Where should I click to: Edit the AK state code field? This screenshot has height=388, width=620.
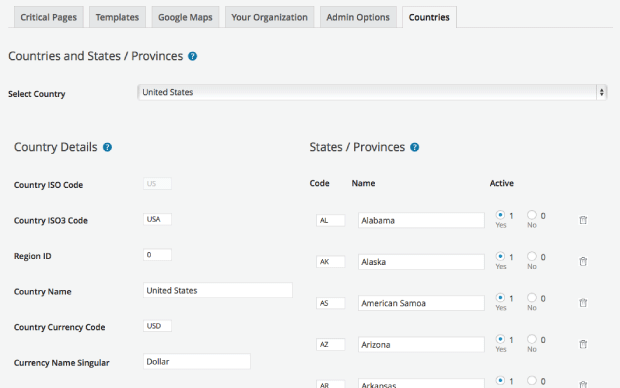(x=331, y=262)
